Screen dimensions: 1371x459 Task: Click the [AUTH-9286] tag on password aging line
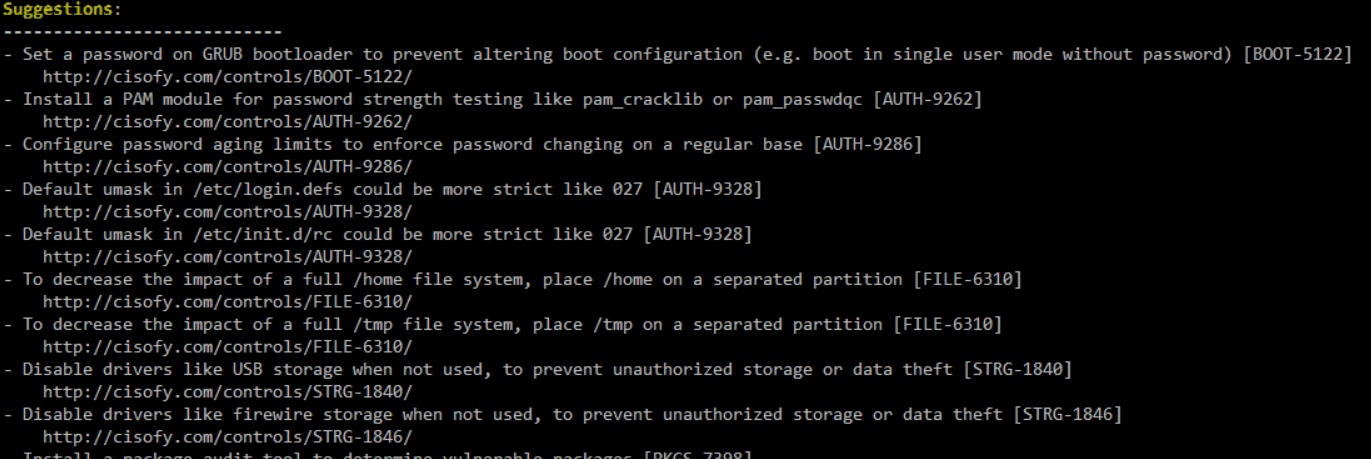coord(867,144)
